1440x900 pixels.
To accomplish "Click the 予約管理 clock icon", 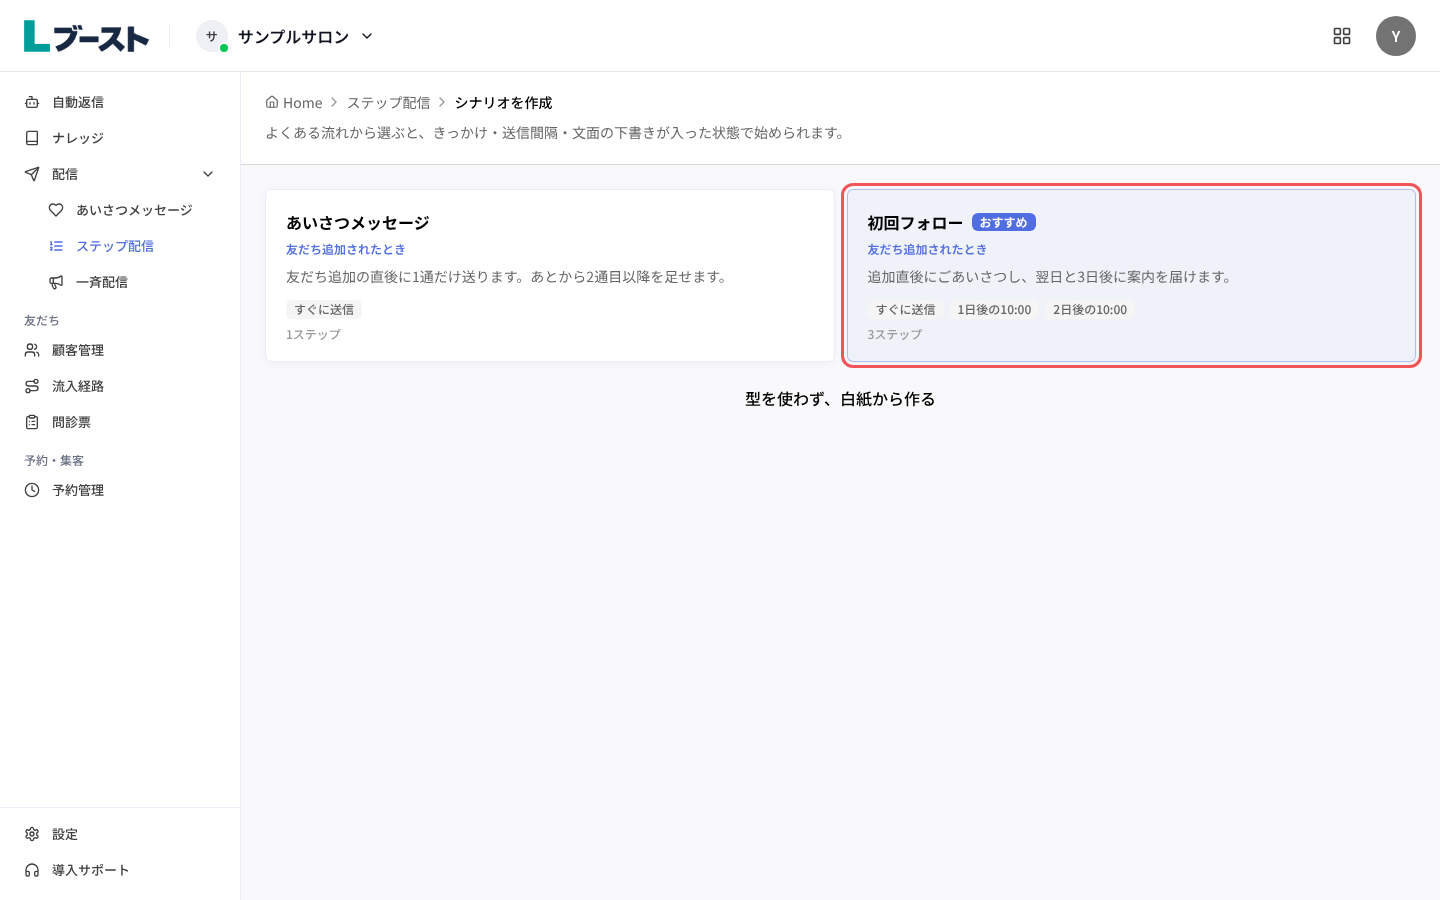I will (x=32, y=490).
